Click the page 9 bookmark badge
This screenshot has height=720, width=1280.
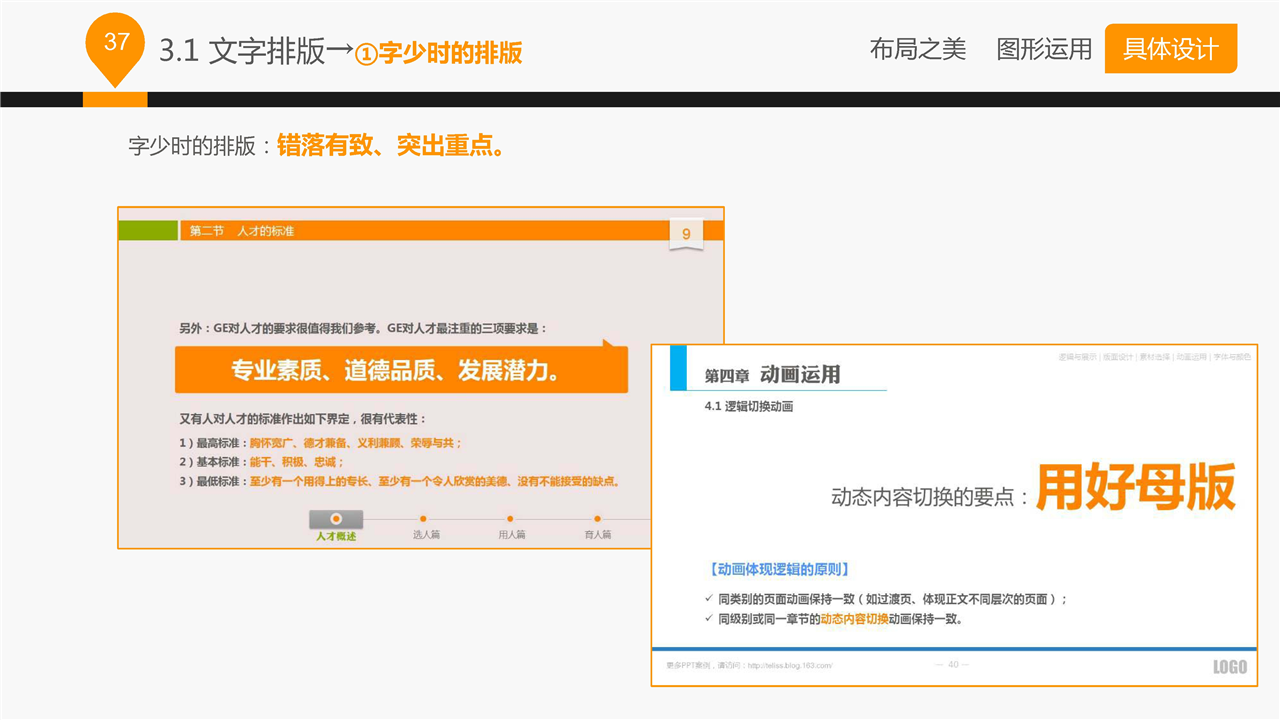coord(686,234)
